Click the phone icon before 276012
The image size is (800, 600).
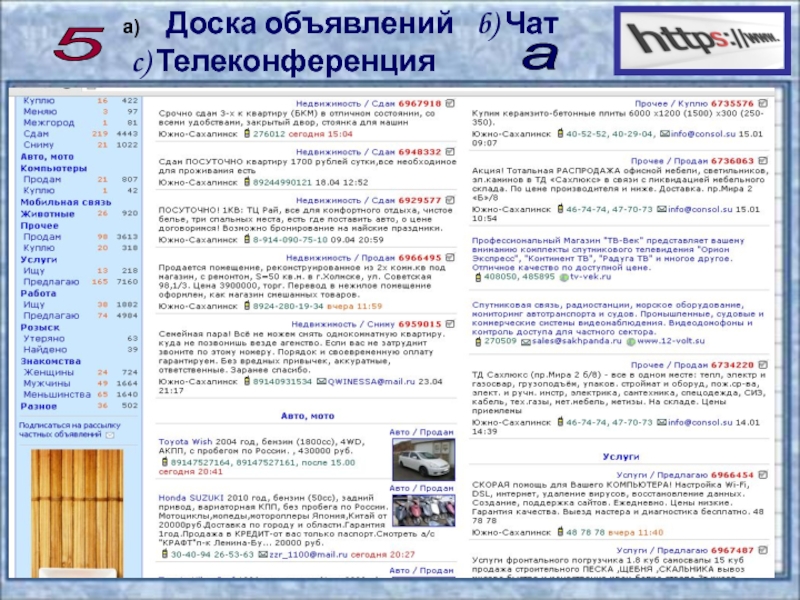click(247, 134)
